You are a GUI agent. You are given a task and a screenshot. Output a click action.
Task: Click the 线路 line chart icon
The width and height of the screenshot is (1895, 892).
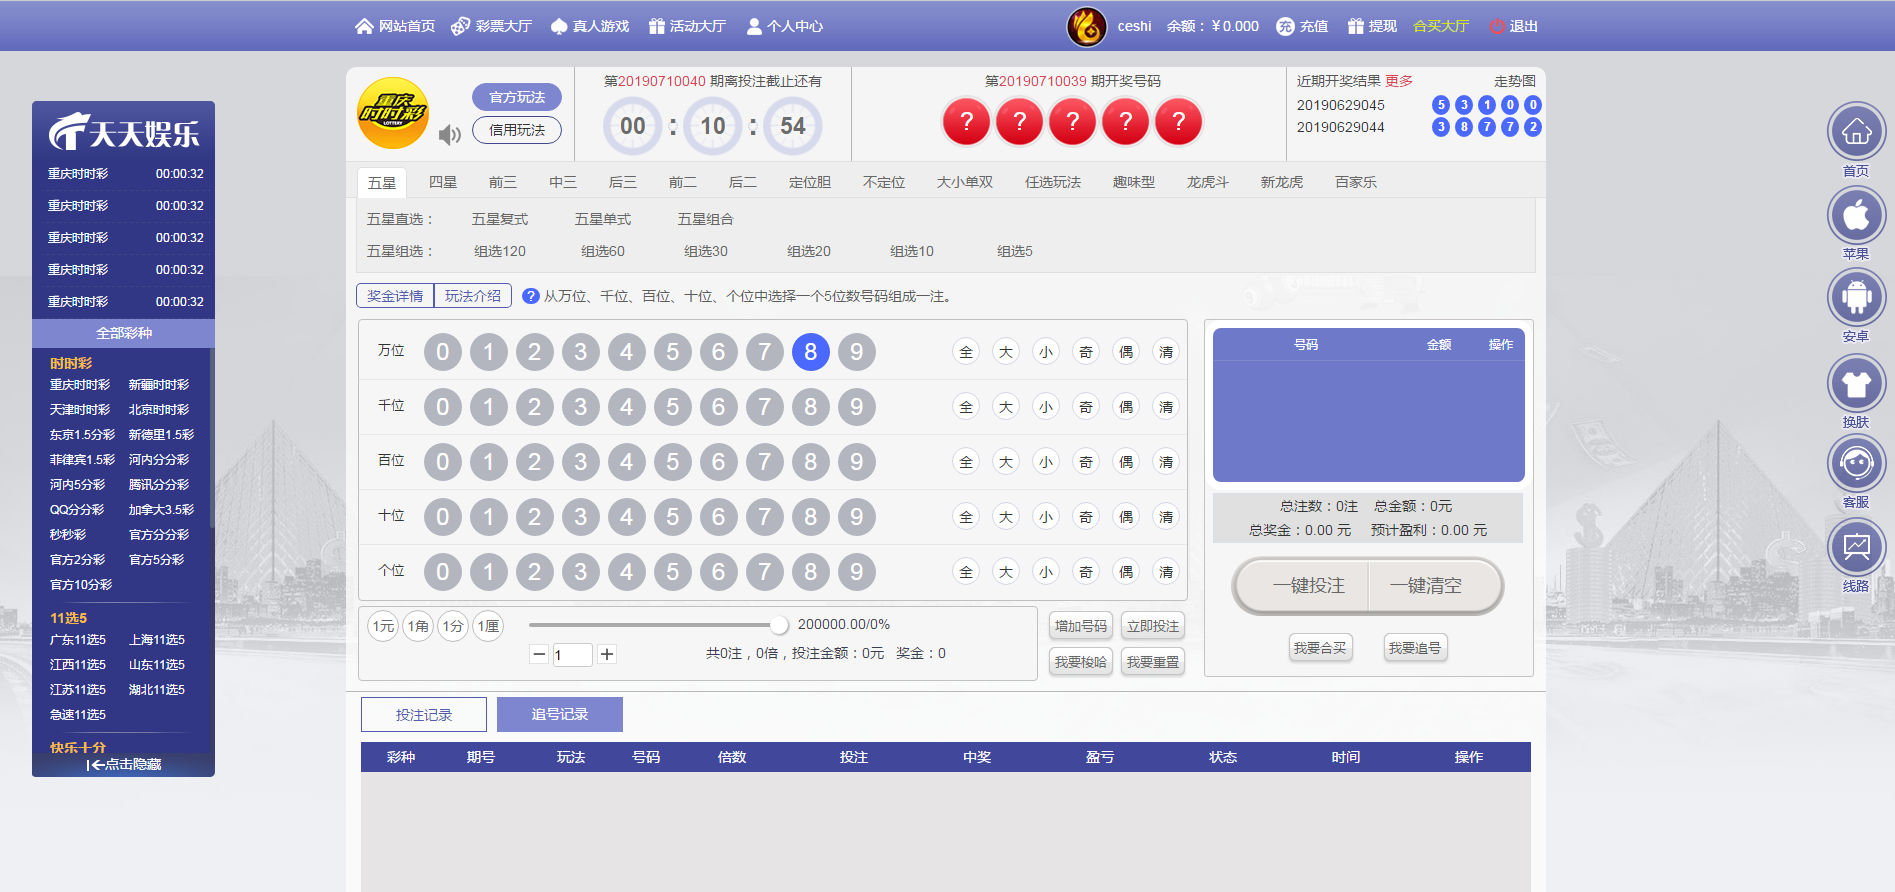(1856, 548)
